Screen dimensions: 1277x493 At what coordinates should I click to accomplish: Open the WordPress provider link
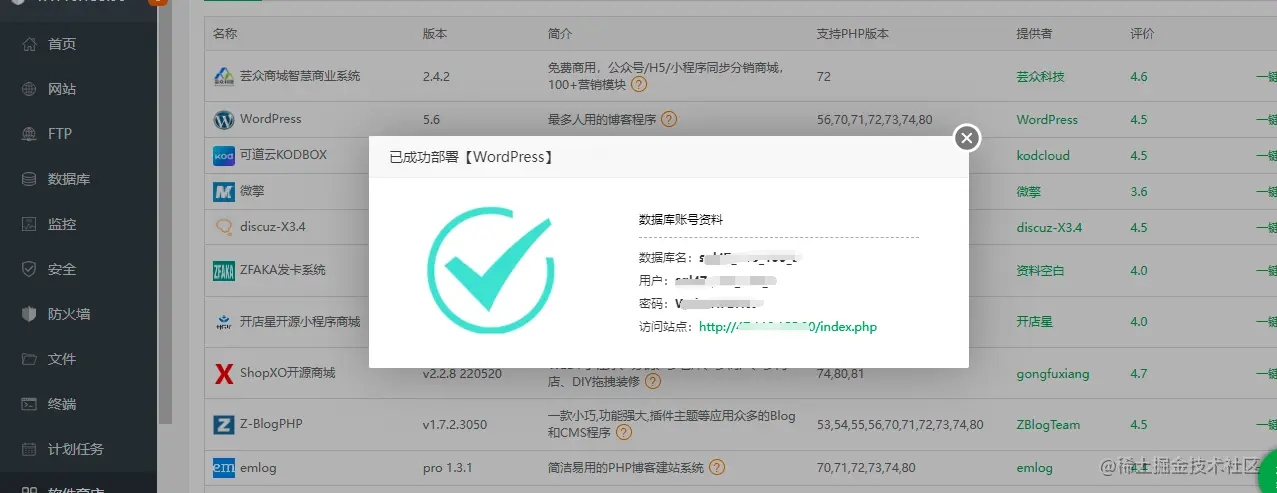click(x=1047, y=119)
